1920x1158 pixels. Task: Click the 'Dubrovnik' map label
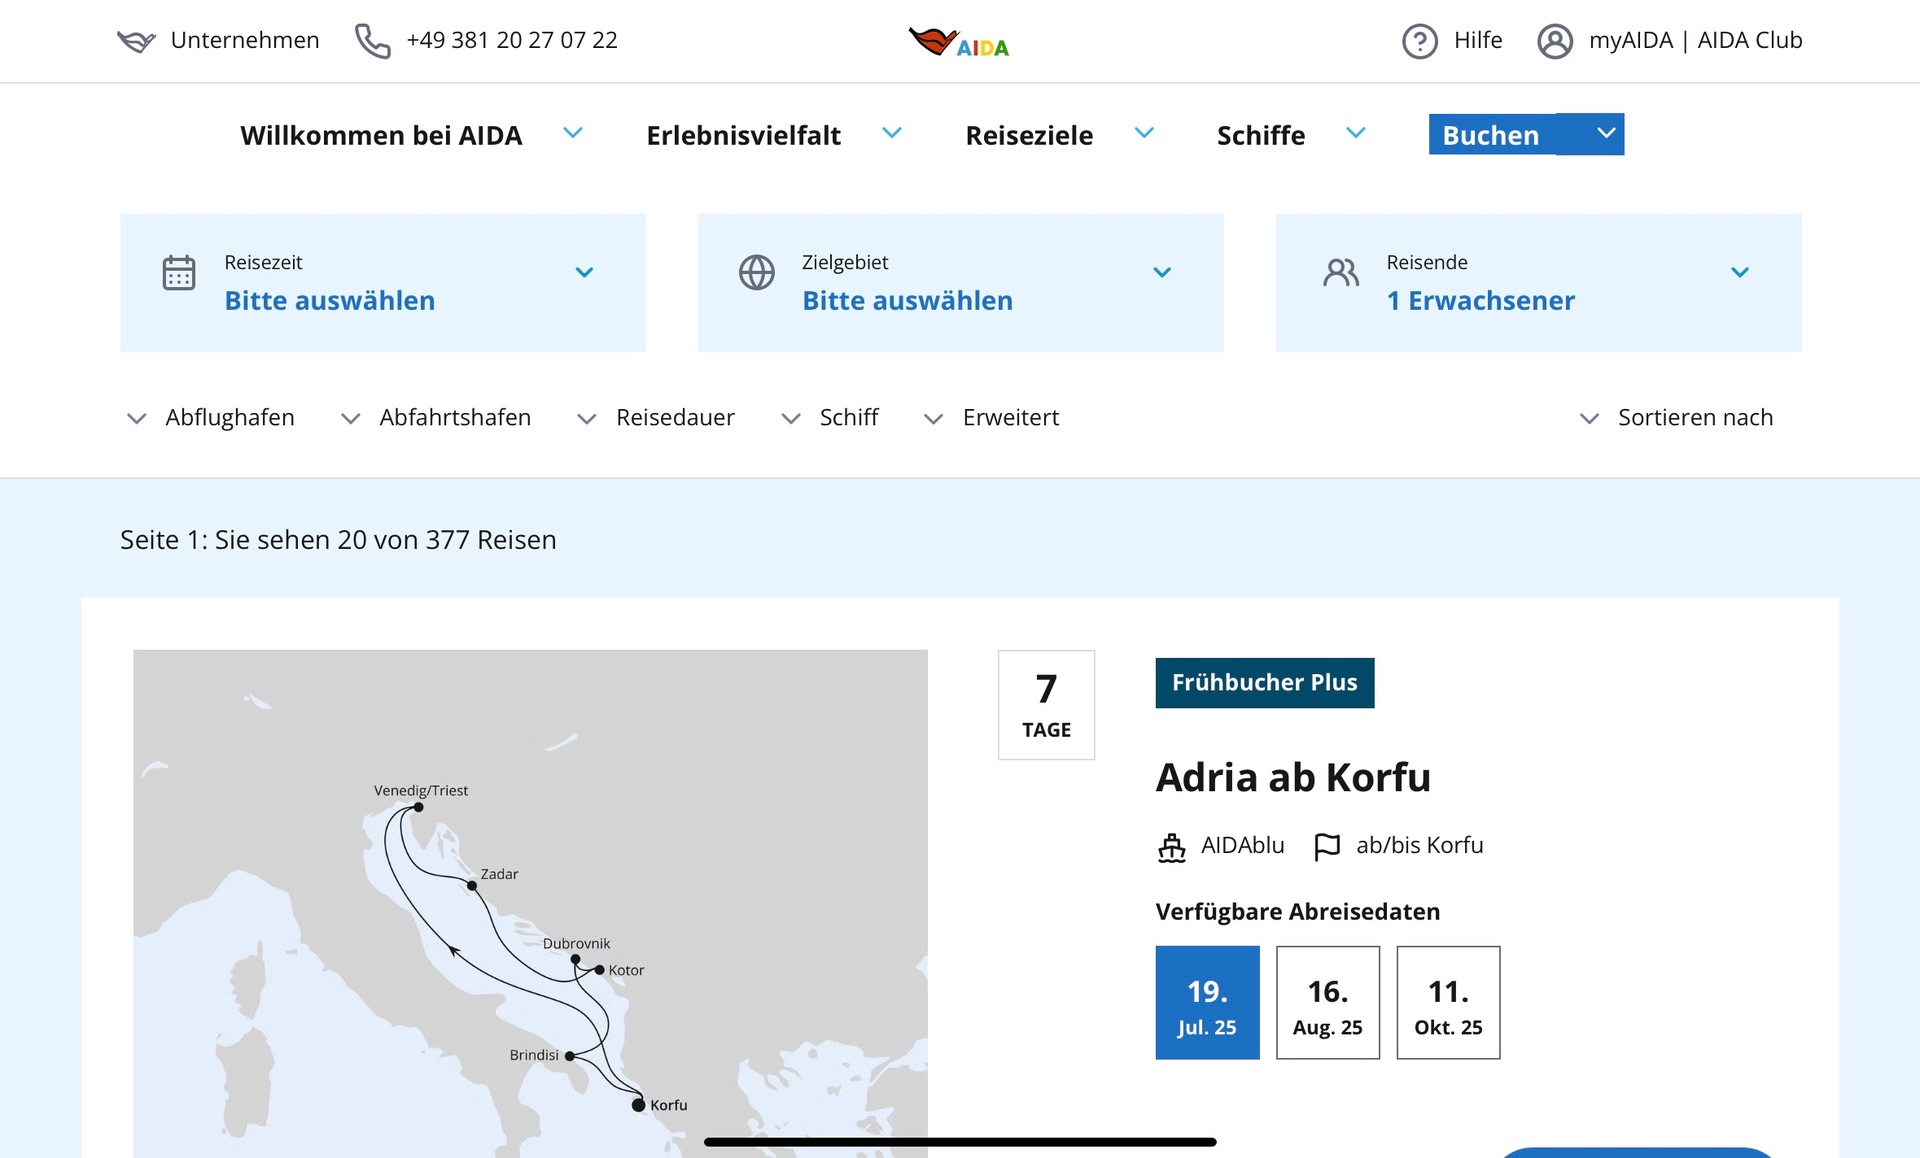pos(576,944)
